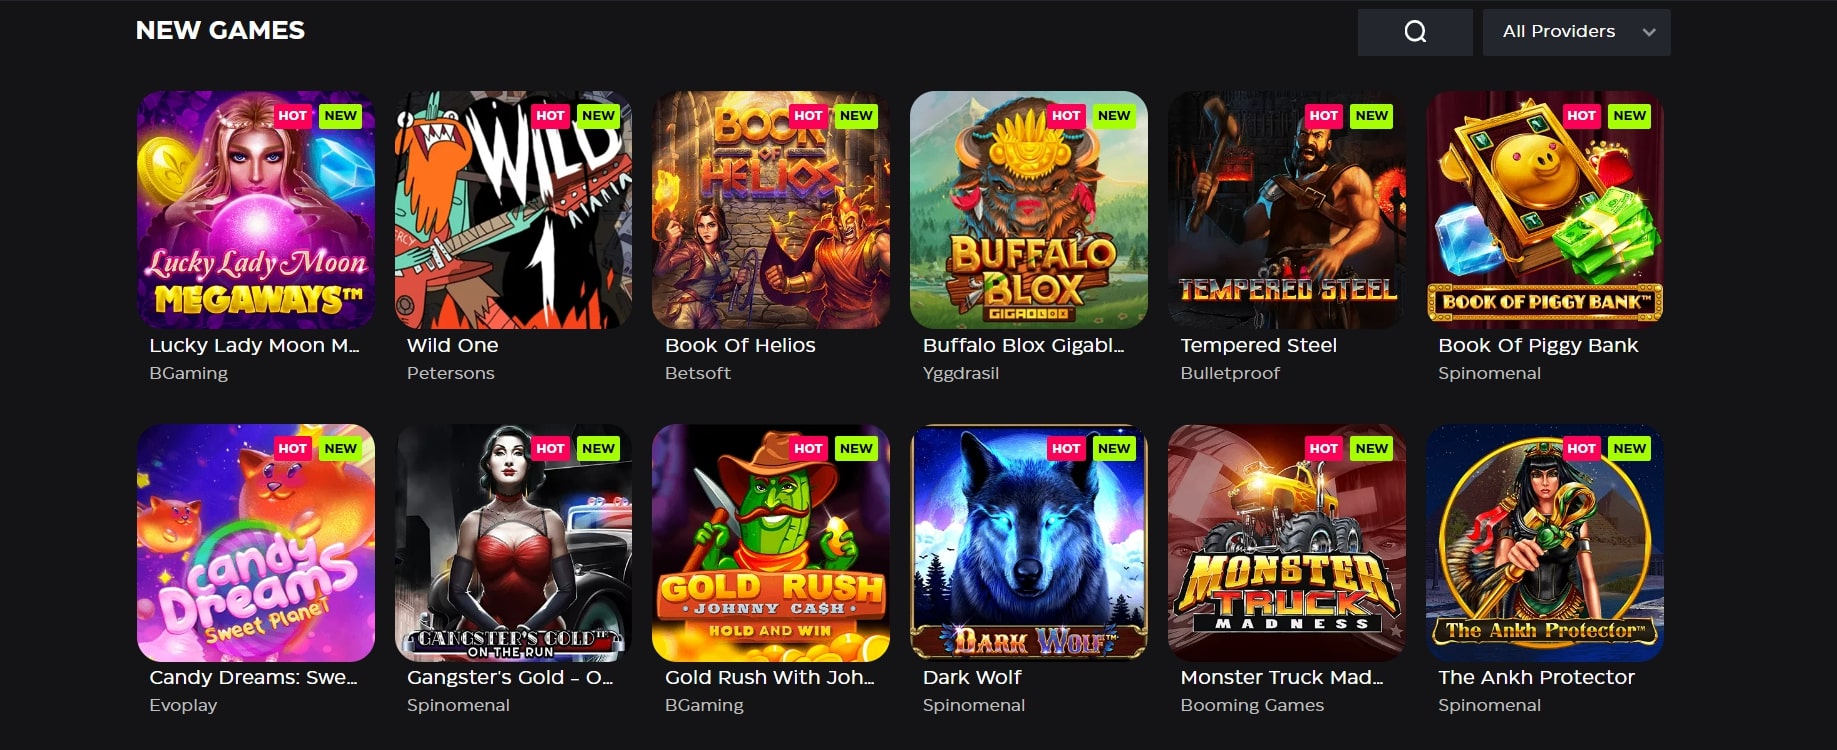Open the Gold Rush Johnny Cash thumbnail
The width and height of the screenshot is (1837, 750).
pyautogui.click(x=771, y=543)
